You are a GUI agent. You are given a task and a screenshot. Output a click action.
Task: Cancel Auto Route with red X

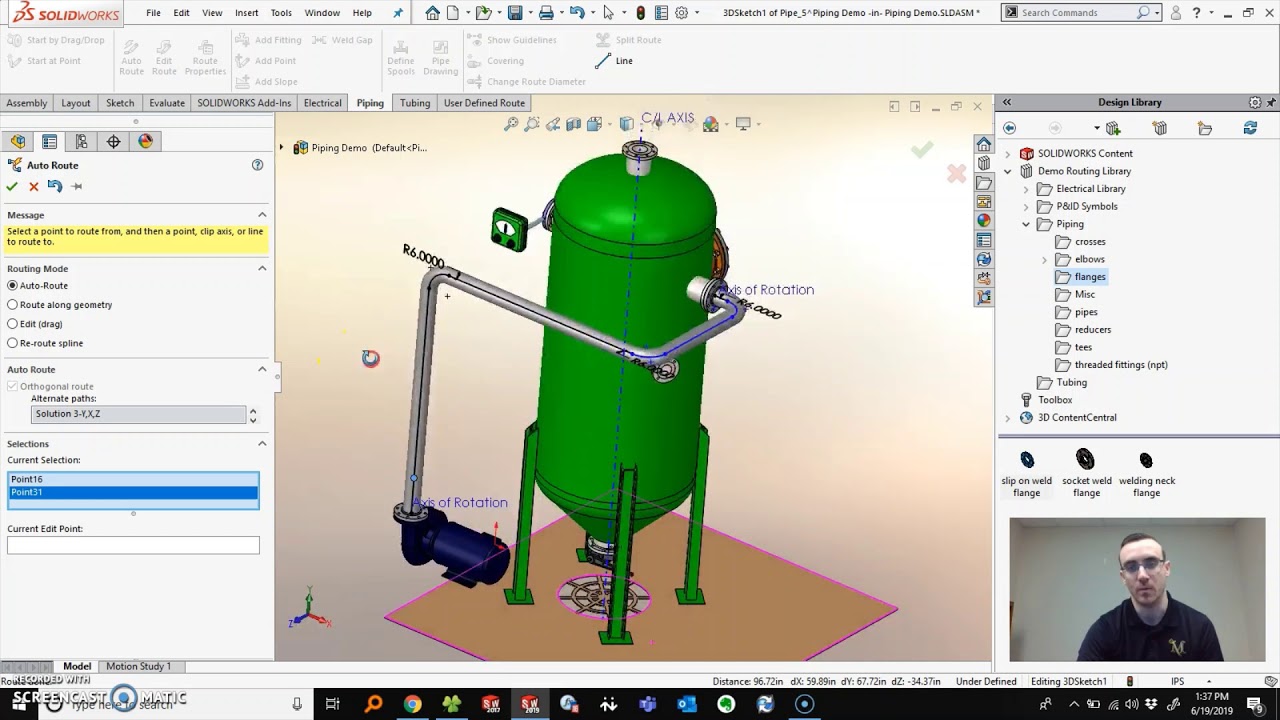tap(34, 186)
